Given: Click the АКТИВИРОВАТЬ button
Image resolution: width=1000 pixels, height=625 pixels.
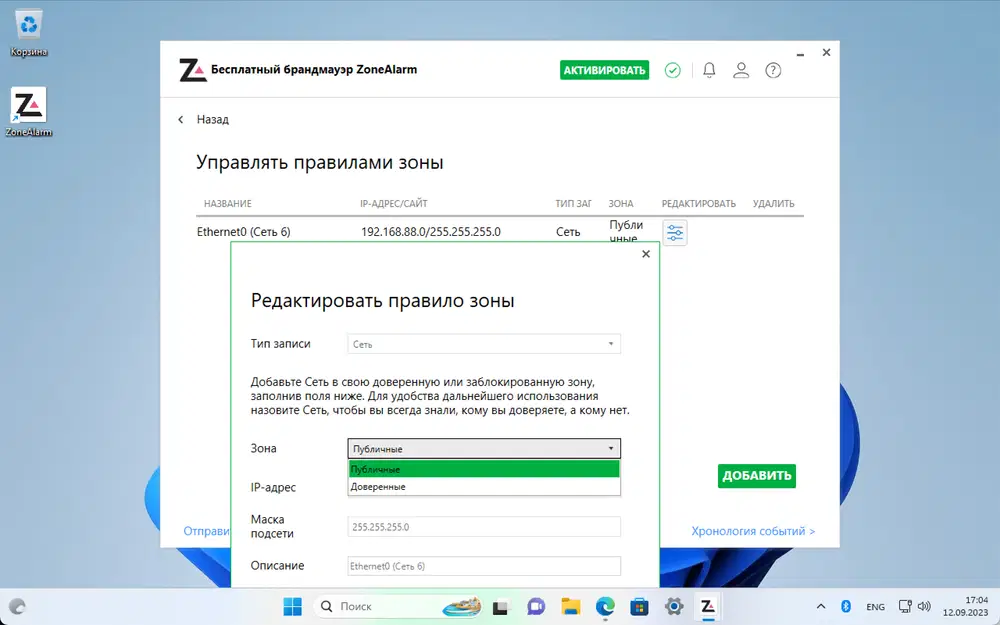Looking at the screenshot, I should (x=605, y=70).
